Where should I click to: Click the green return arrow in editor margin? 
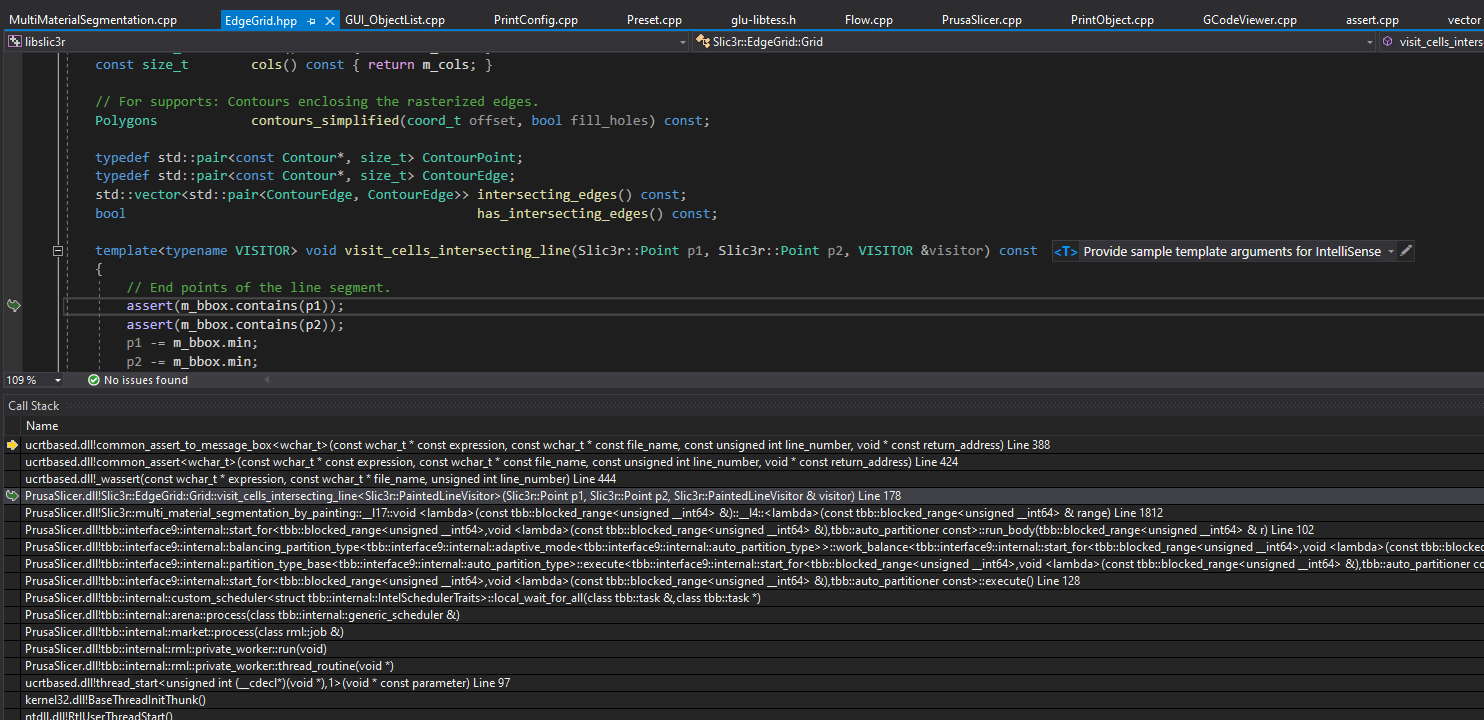click(x=13, y=306)
